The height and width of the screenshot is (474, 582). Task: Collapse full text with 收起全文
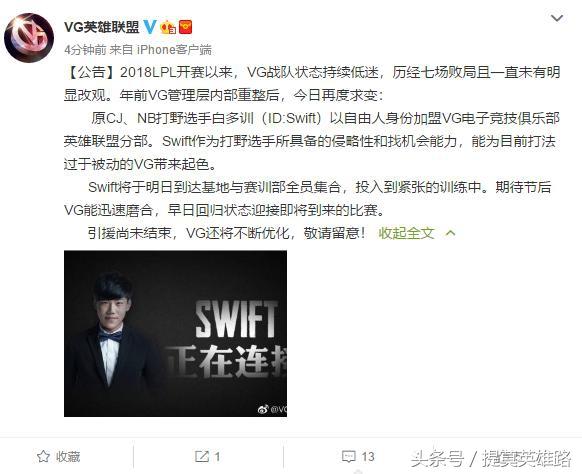point(406,233)
